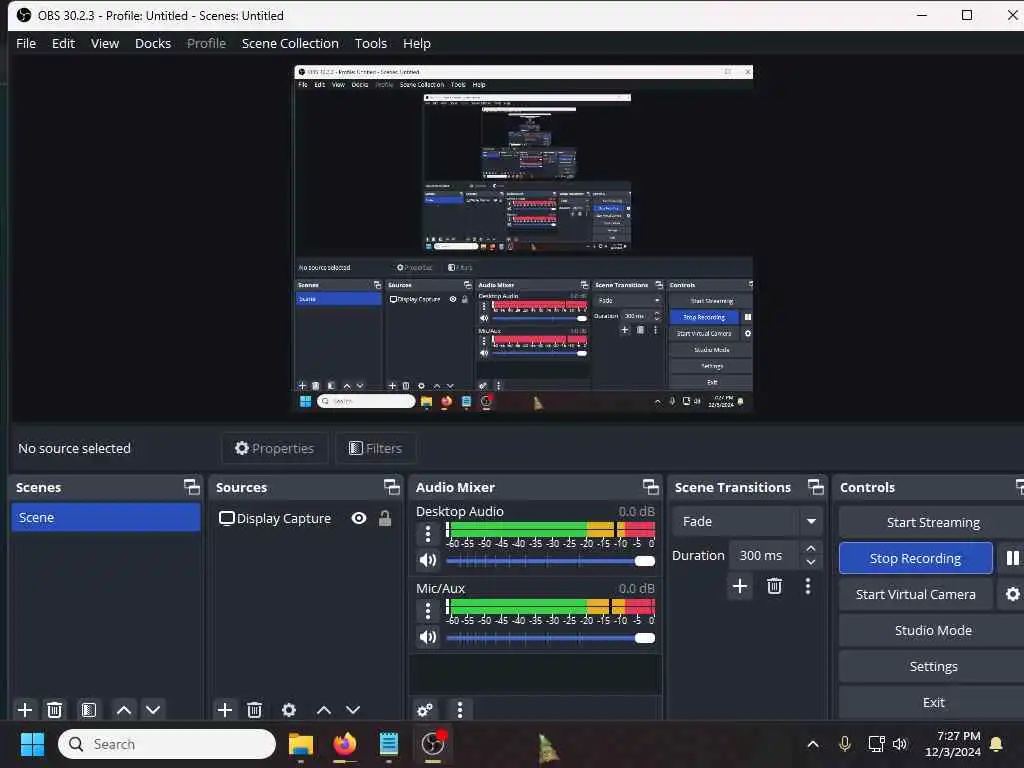Open Firefox from taskbar
Image resolution: width=1024 pixels, height=768 pixels.
point(345,744)
